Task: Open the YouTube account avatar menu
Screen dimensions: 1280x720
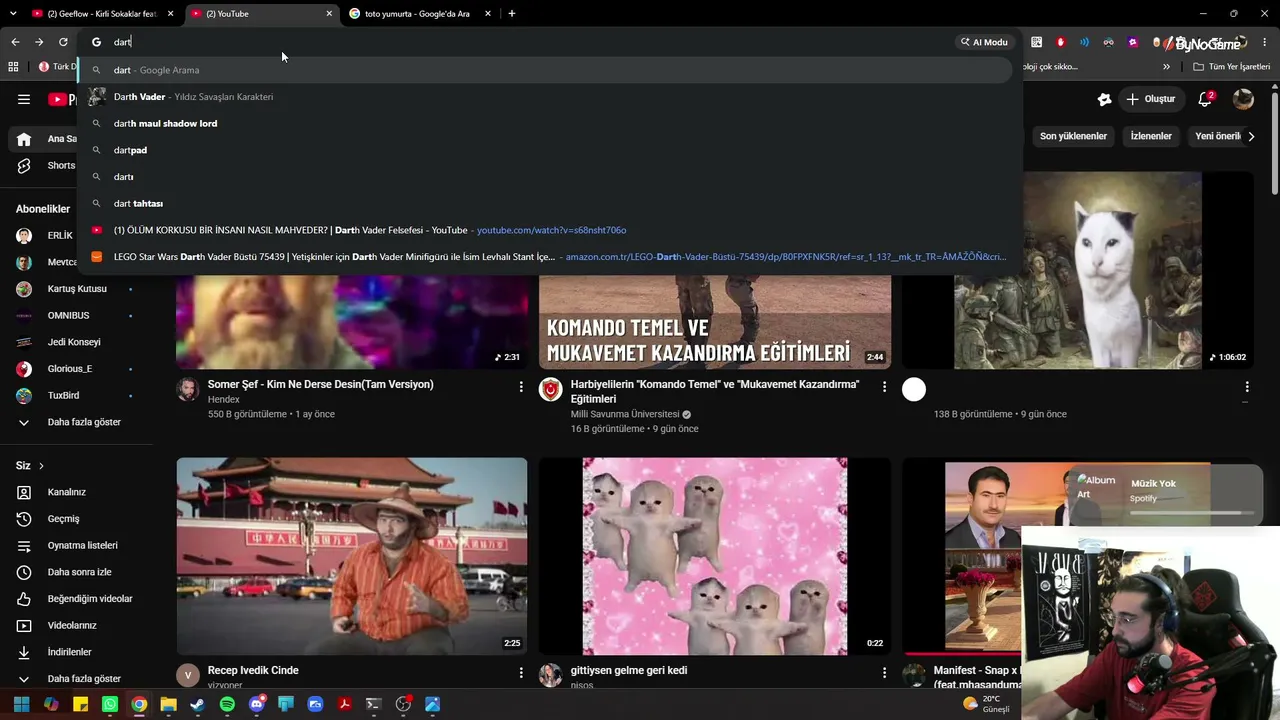Action: (1243, 99)
